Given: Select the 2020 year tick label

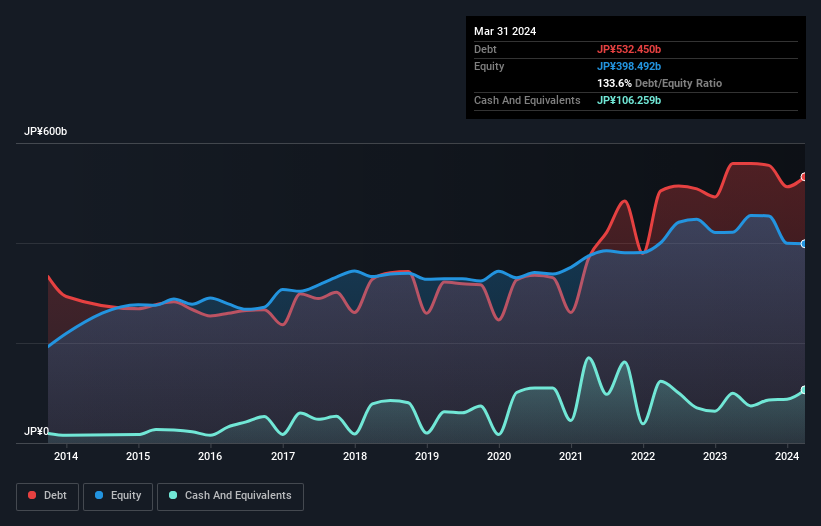Looking at the screenshot, I should pos(499,457).
